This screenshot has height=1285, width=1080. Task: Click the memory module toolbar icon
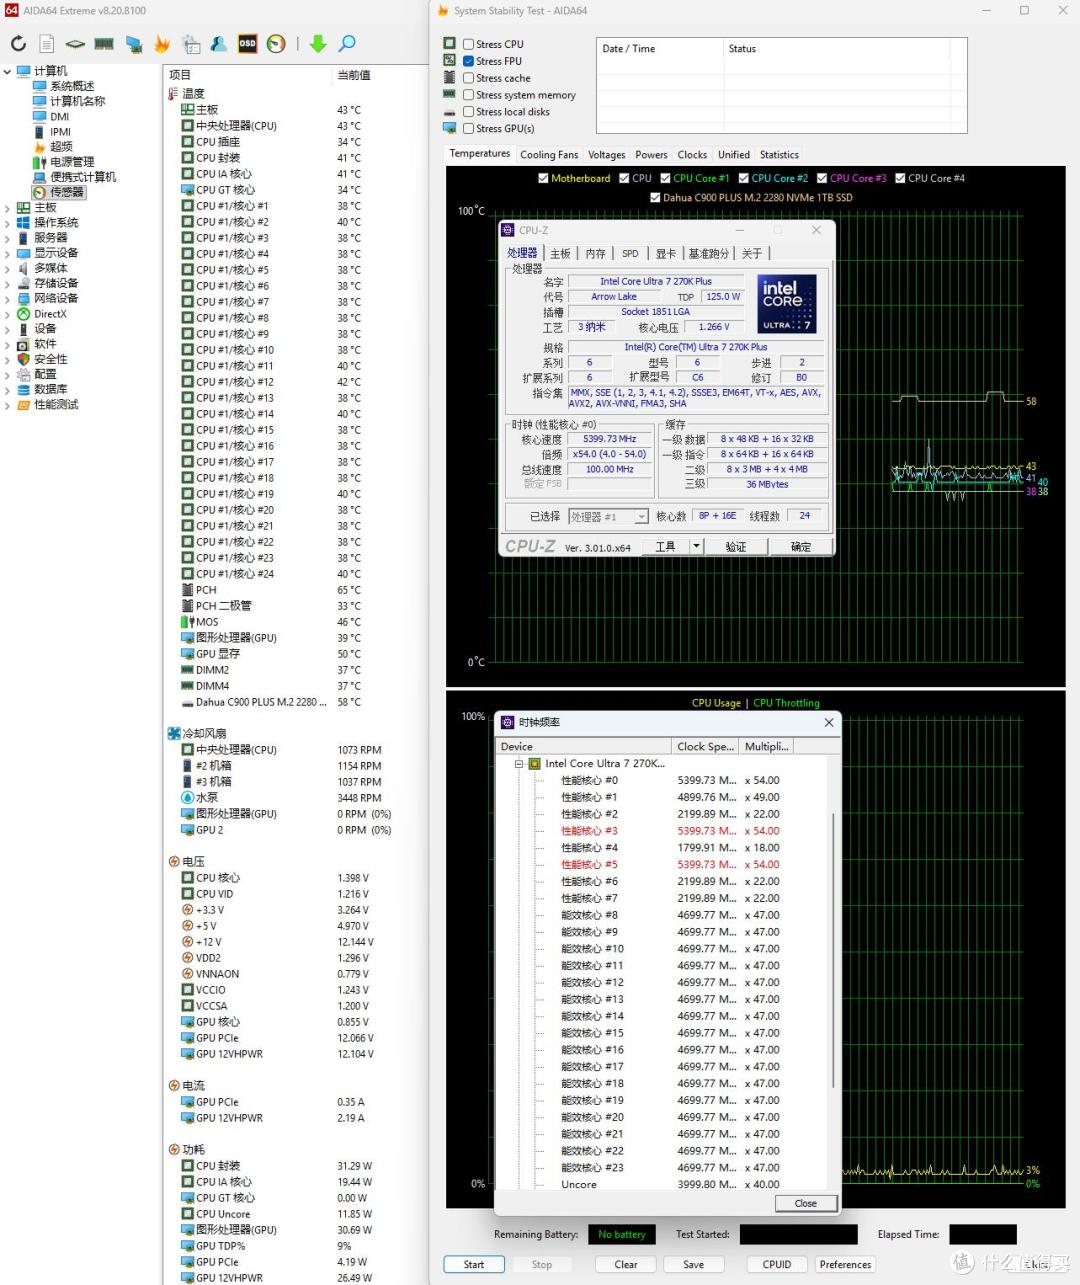coord(104,44)
